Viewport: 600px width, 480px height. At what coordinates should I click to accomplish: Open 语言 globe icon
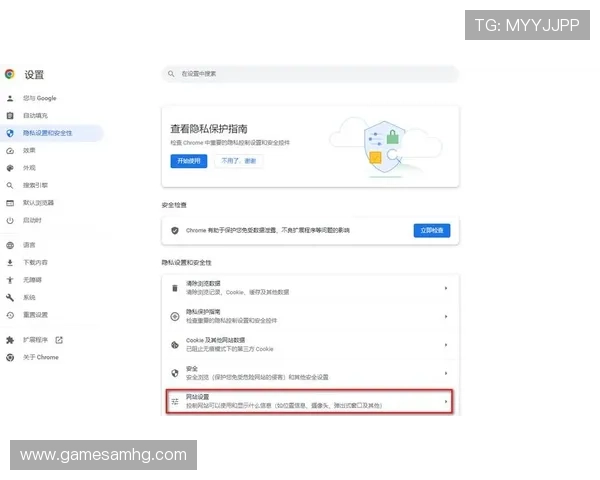(10, 245)
